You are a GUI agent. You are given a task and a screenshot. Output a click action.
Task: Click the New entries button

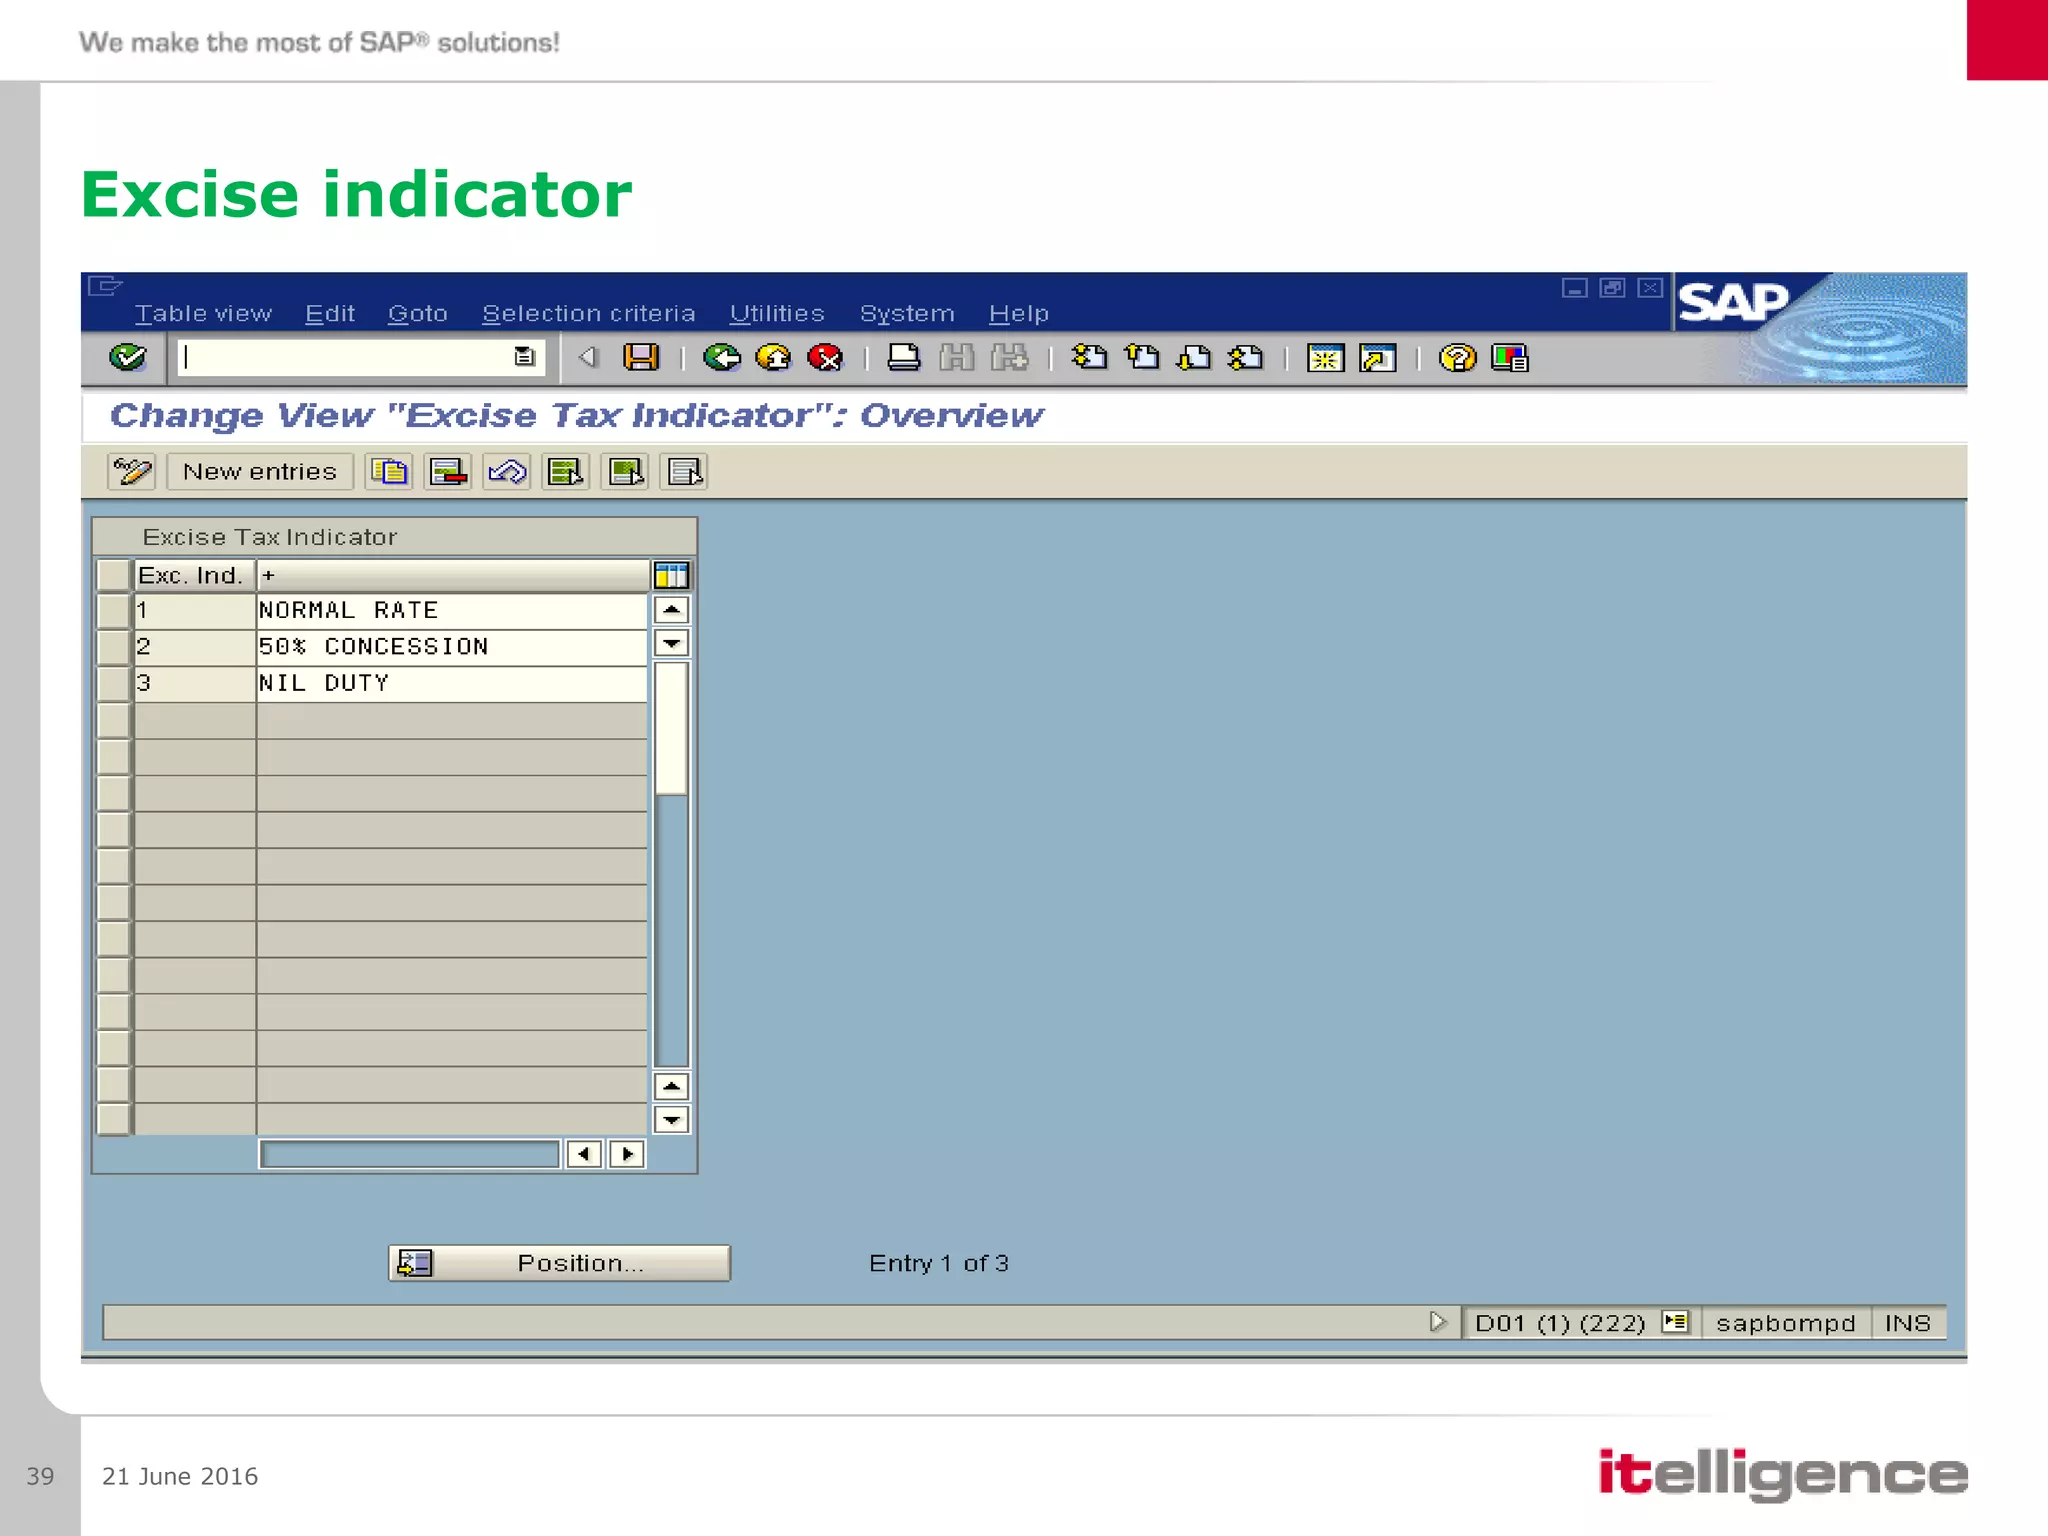tap(260, 471)
